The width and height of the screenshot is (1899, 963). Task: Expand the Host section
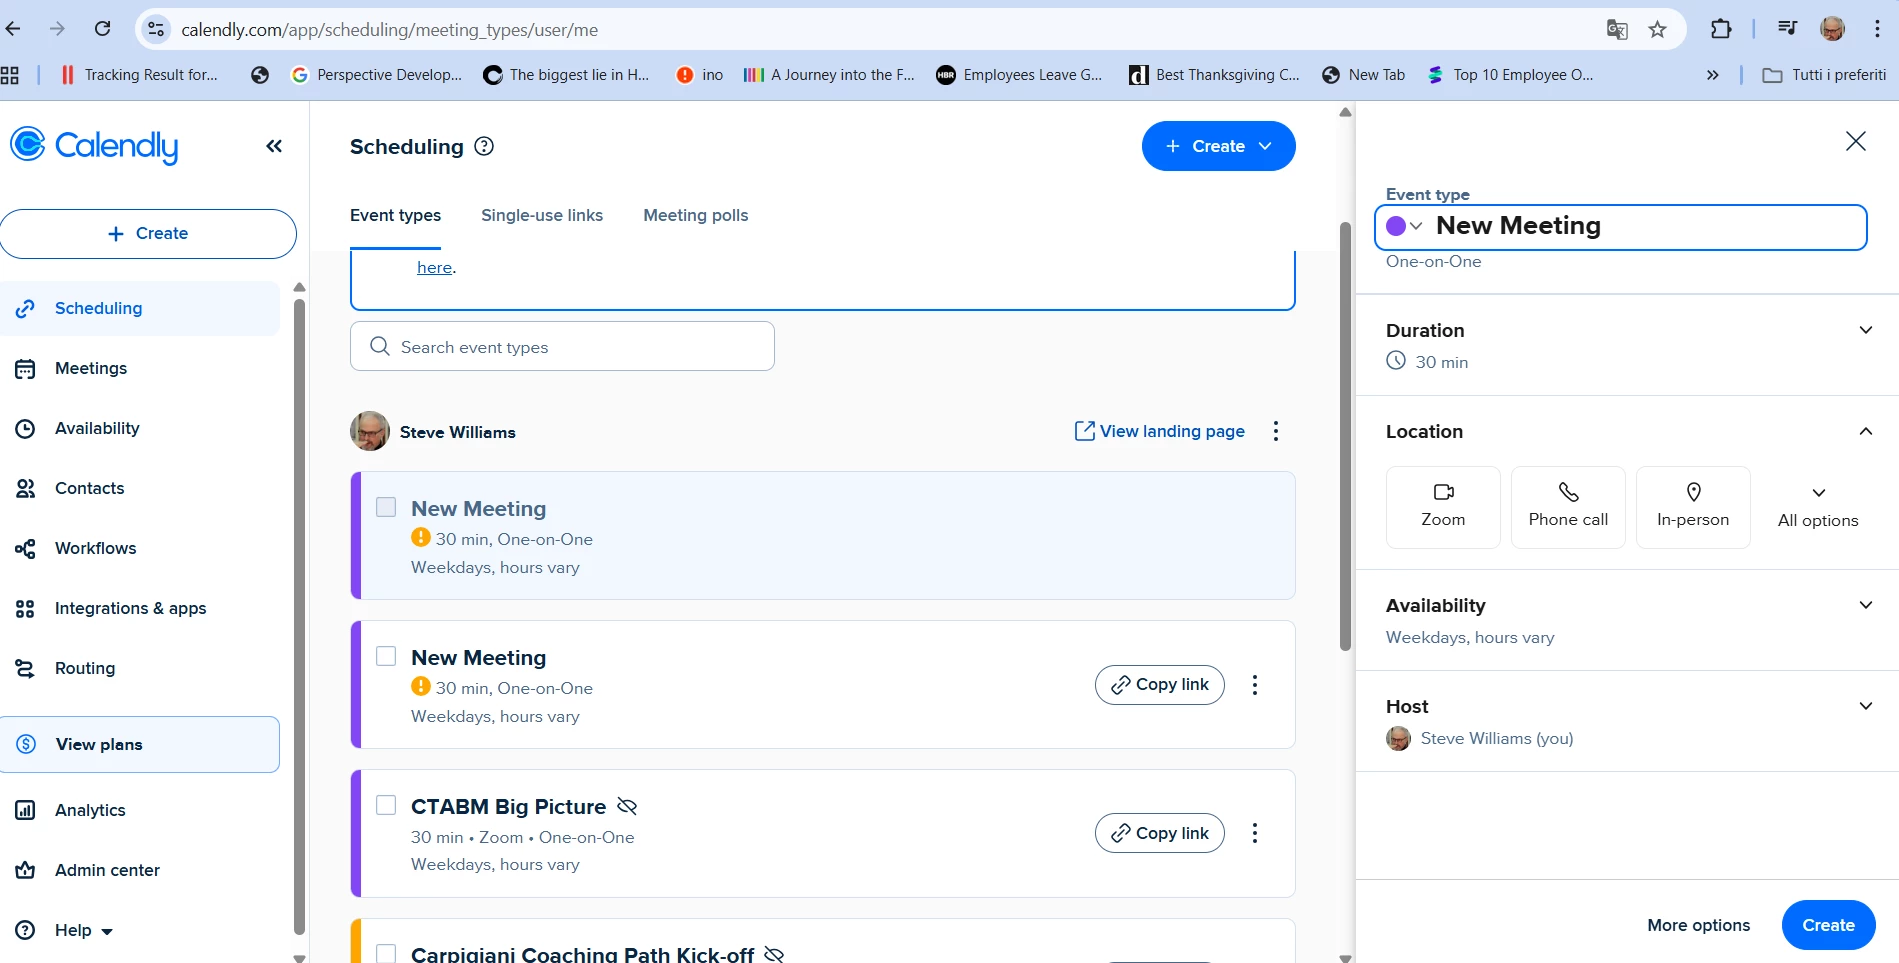(1865, 706)
